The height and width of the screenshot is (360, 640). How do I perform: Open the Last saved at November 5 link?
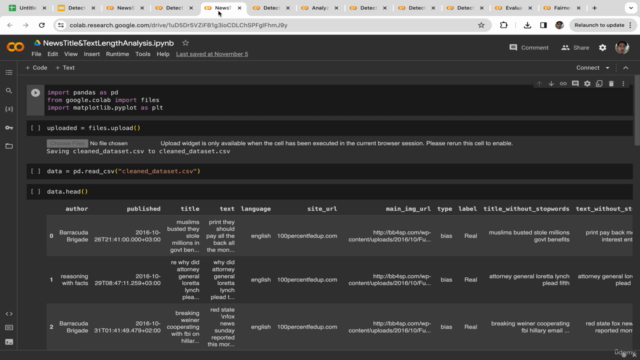[212, 54]
